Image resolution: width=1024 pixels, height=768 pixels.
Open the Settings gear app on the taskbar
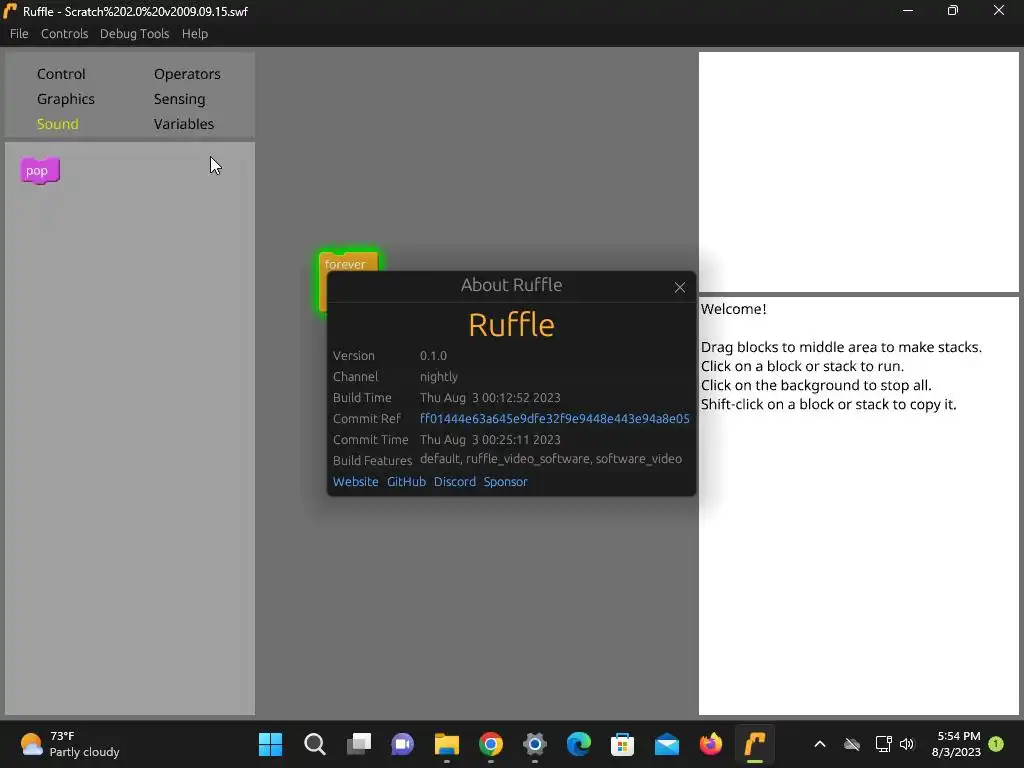click(534, 744)
